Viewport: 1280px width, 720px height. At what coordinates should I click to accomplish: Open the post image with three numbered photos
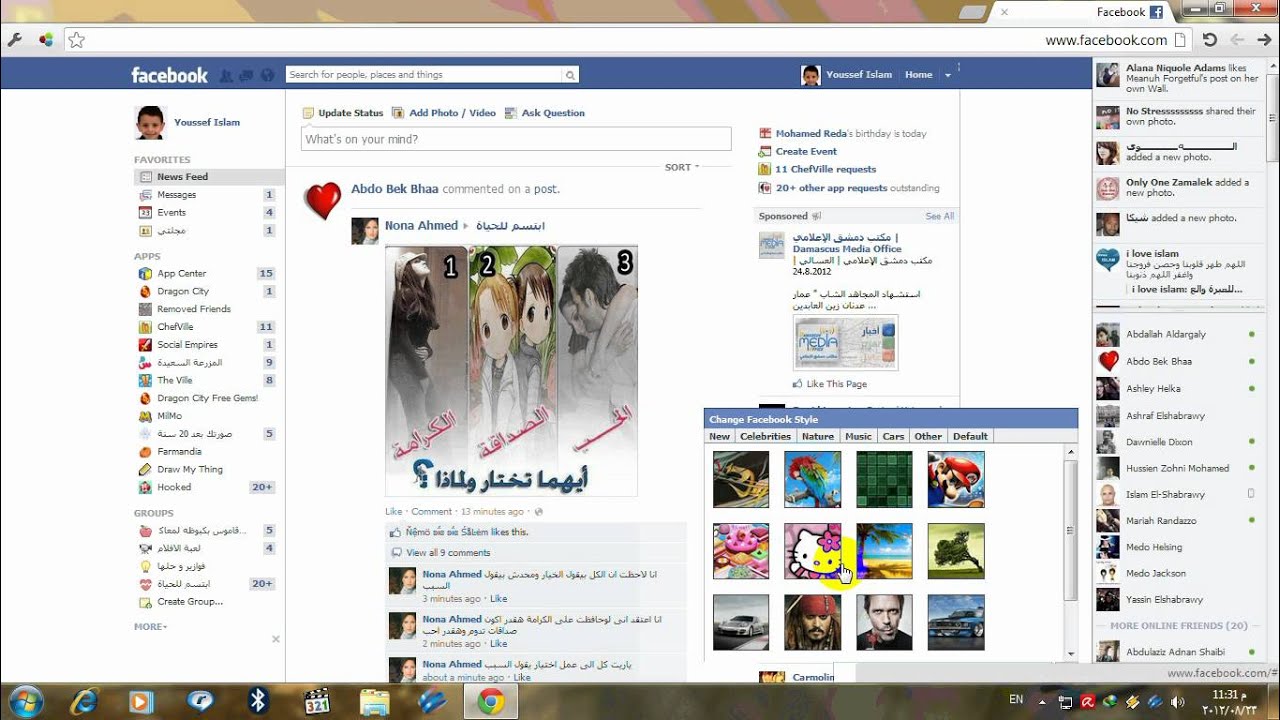511,371
